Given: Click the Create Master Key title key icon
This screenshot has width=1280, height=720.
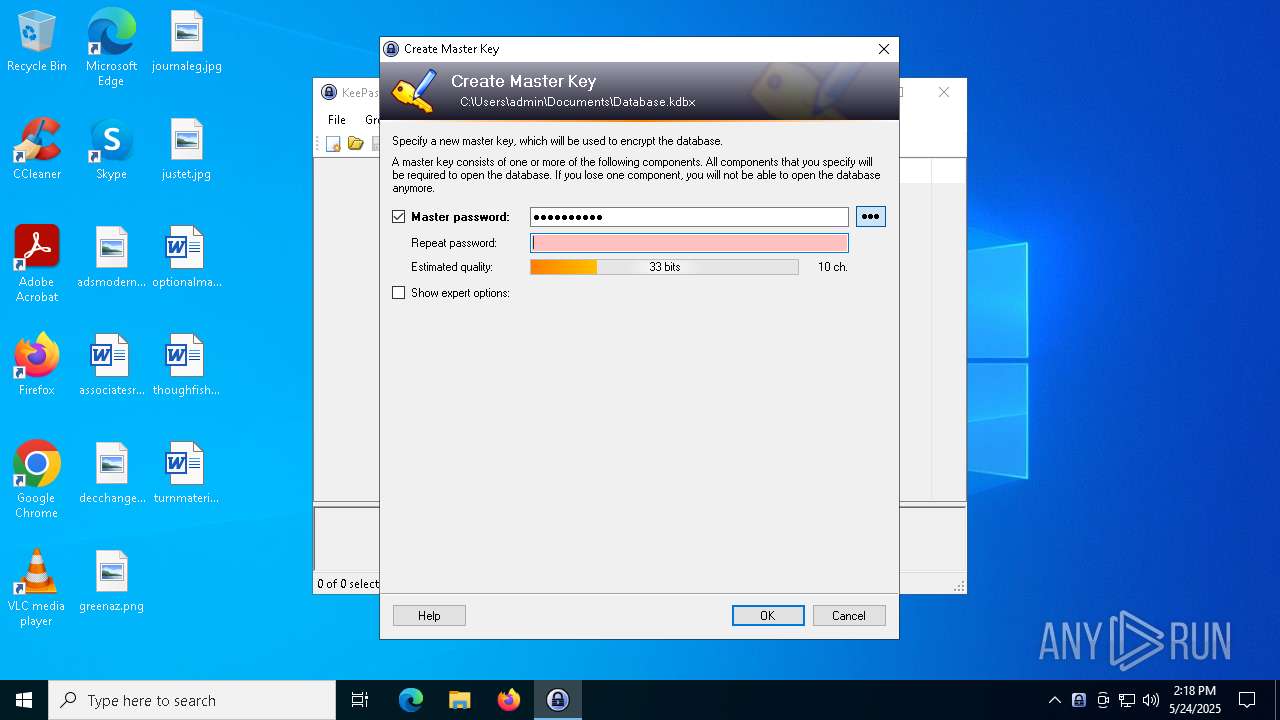Looking at the screenshot, I should pos(414,91).
